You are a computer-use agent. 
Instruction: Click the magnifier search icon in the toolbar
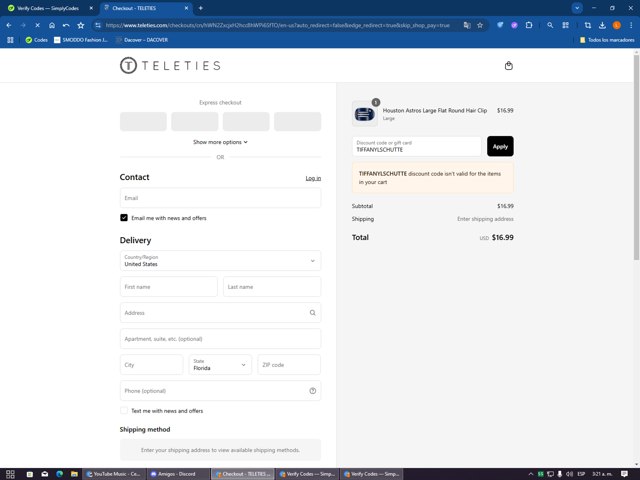550,25
